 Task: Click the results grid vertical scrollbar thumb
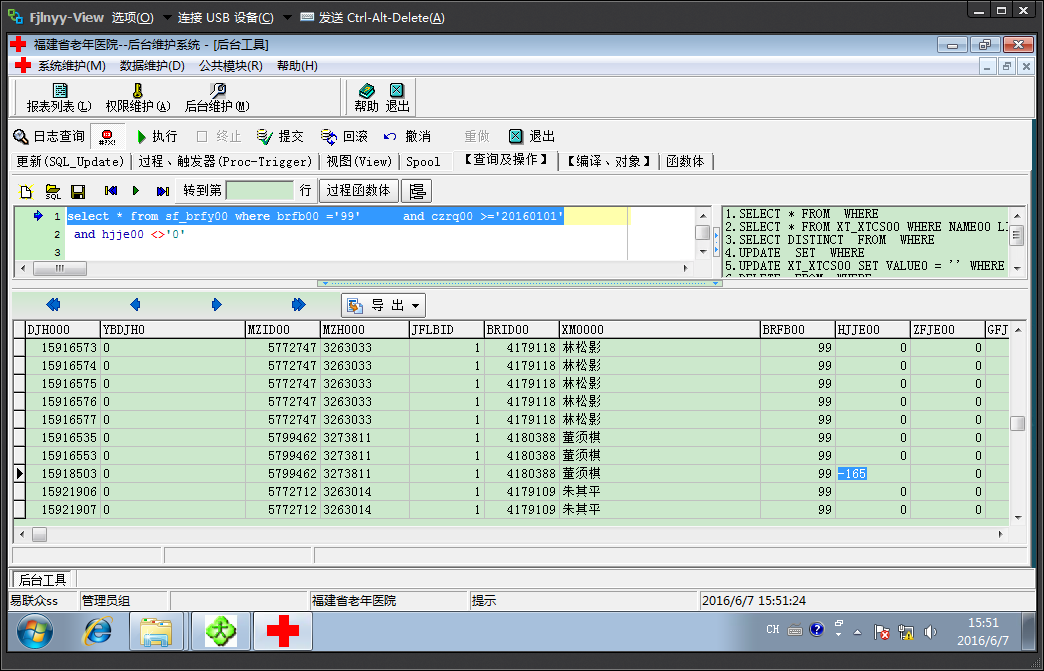click(1017, 423)
